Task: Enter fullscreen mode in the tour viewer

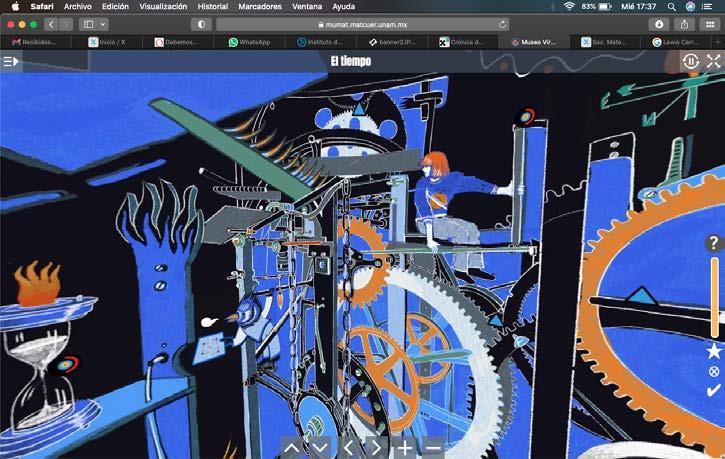Action: pyautogui.click(x=713, y=61)
